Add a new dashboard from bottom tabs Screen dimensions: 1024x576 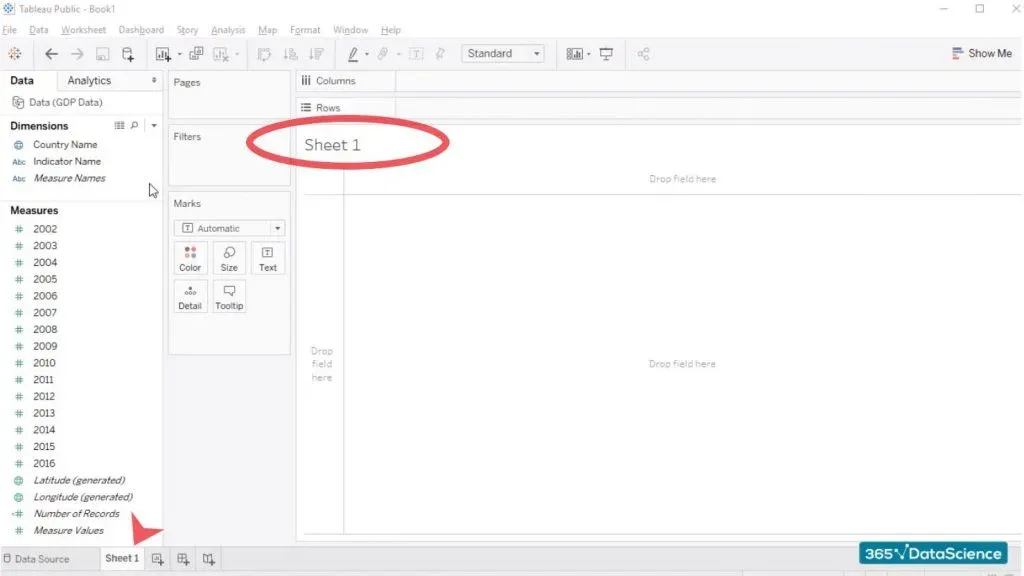[183, 559]
